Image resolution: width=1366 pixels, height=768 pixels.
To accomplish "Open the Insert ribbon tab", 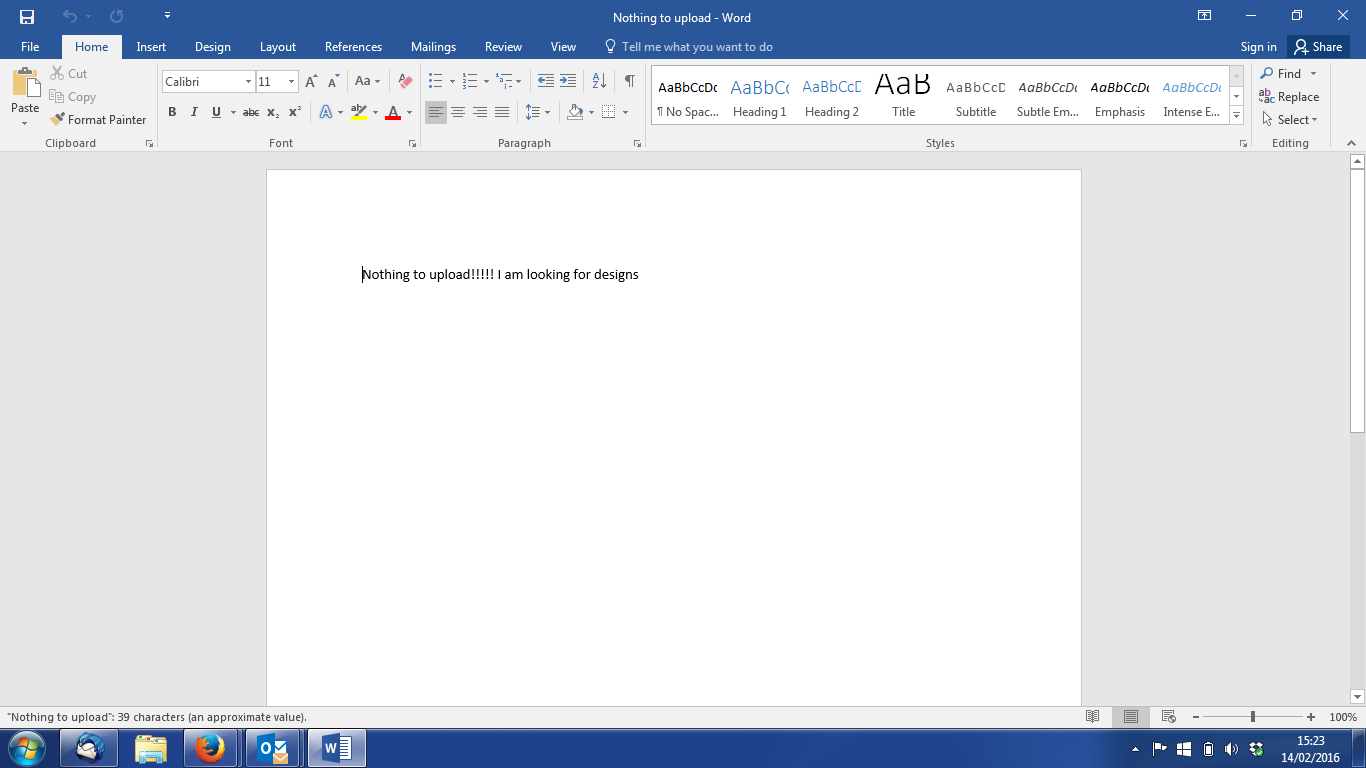I will 151,47.
